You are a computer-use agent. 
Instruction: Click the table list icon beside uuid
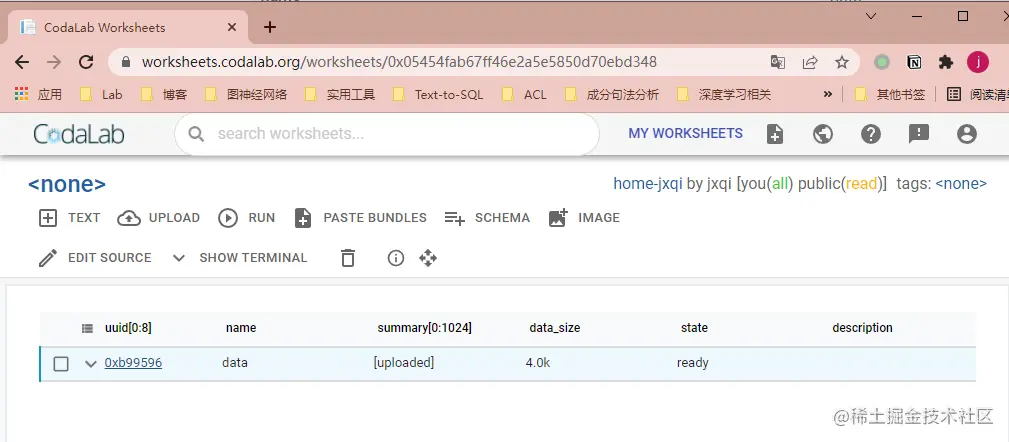point(88,328)
